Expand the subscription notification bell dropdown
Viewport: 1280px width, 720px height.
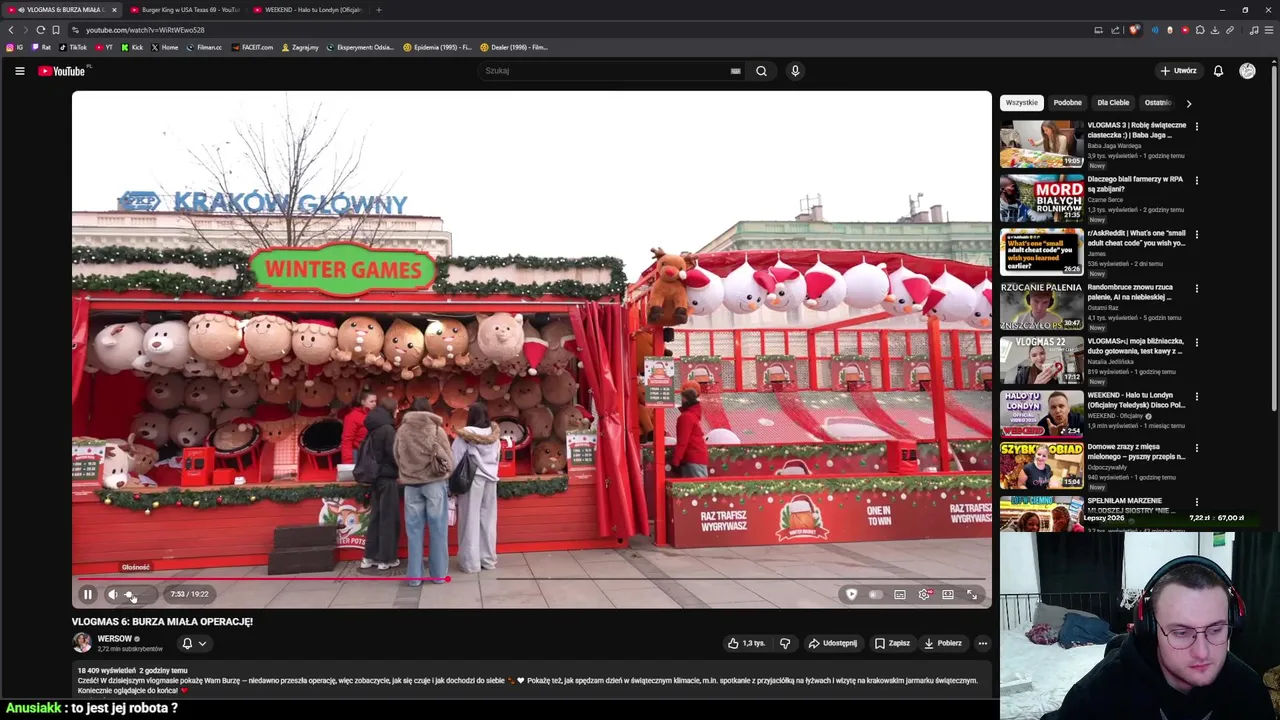click(x=194, y=644)
